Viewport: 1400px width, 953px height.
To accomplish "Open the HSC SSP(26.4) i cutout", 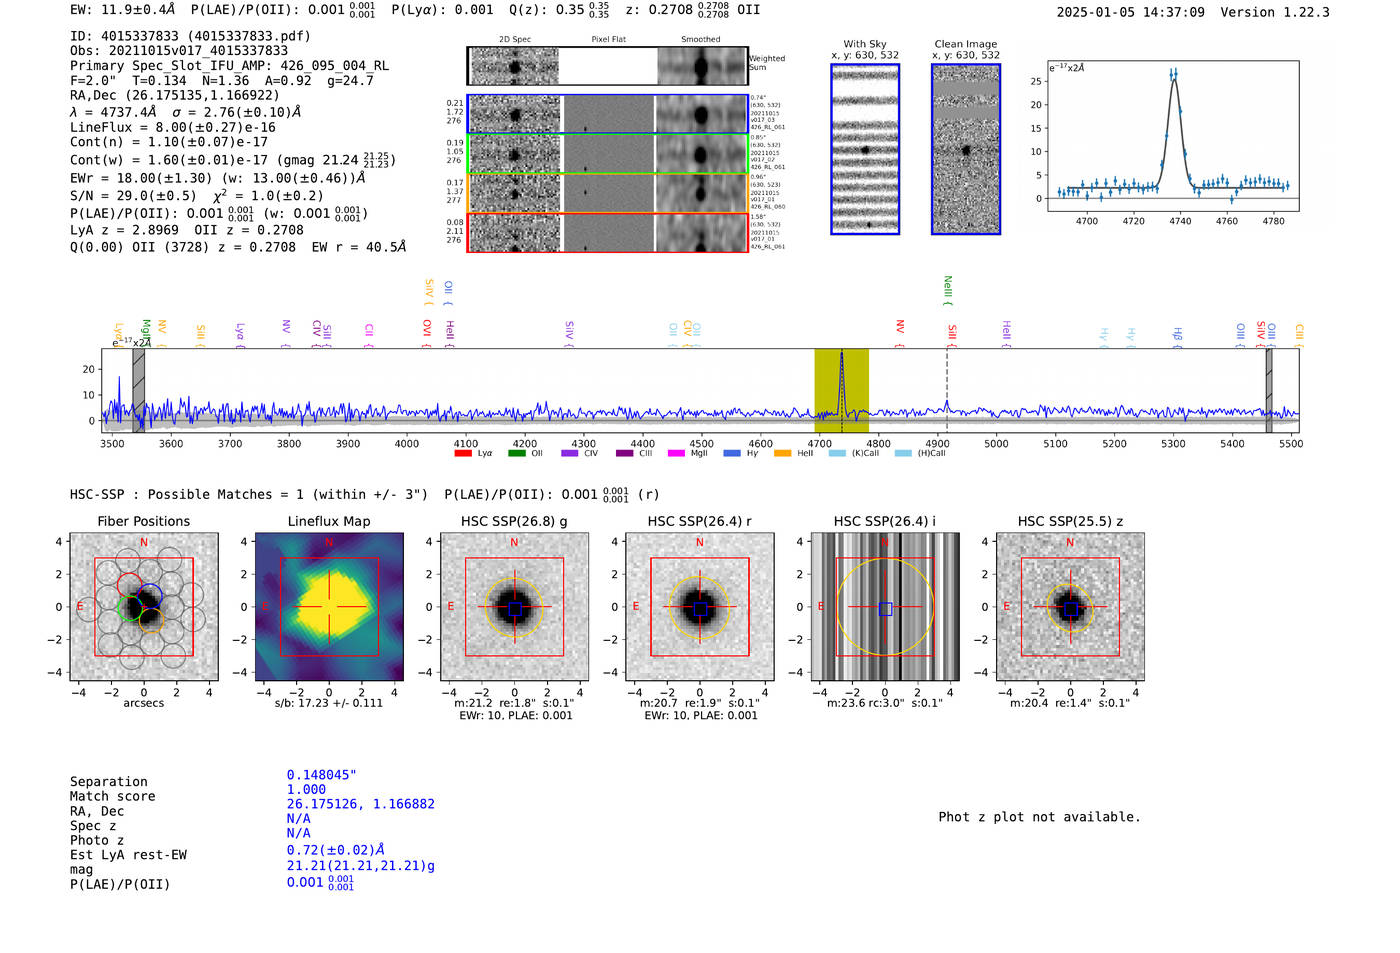I will click(885, 607).
